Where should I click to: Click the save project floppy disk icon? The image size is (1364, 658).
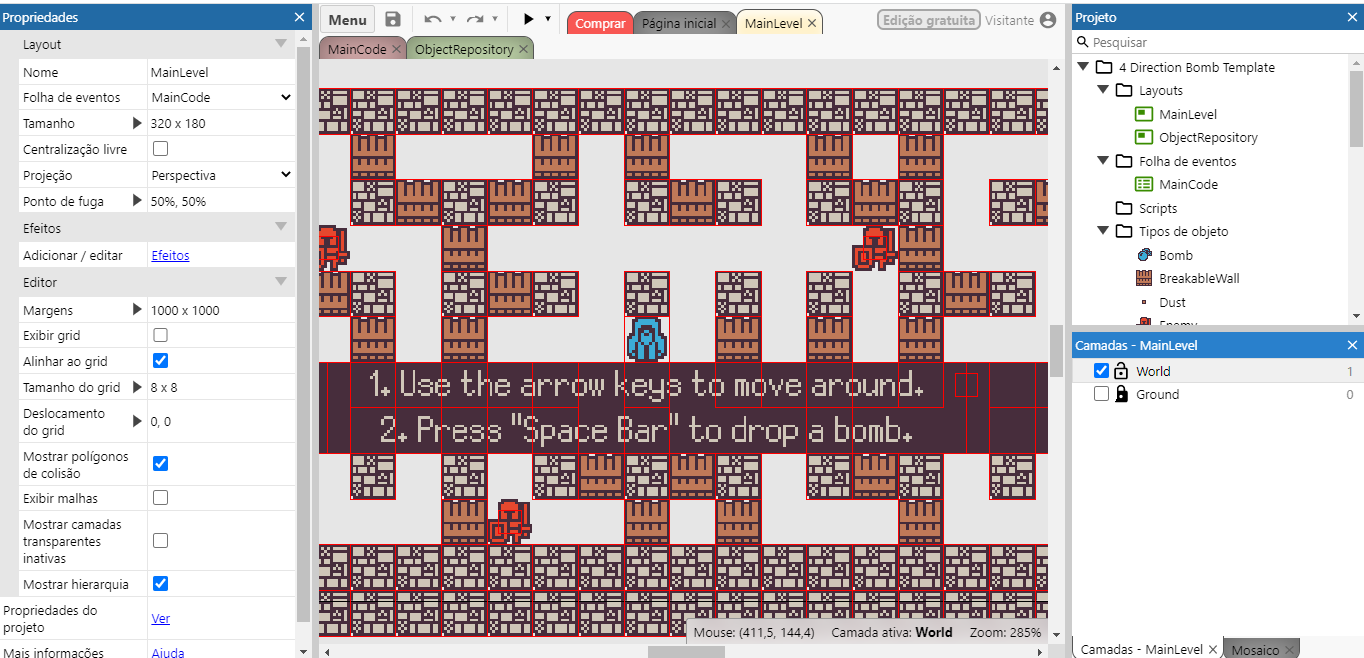(x=393, y=20)
